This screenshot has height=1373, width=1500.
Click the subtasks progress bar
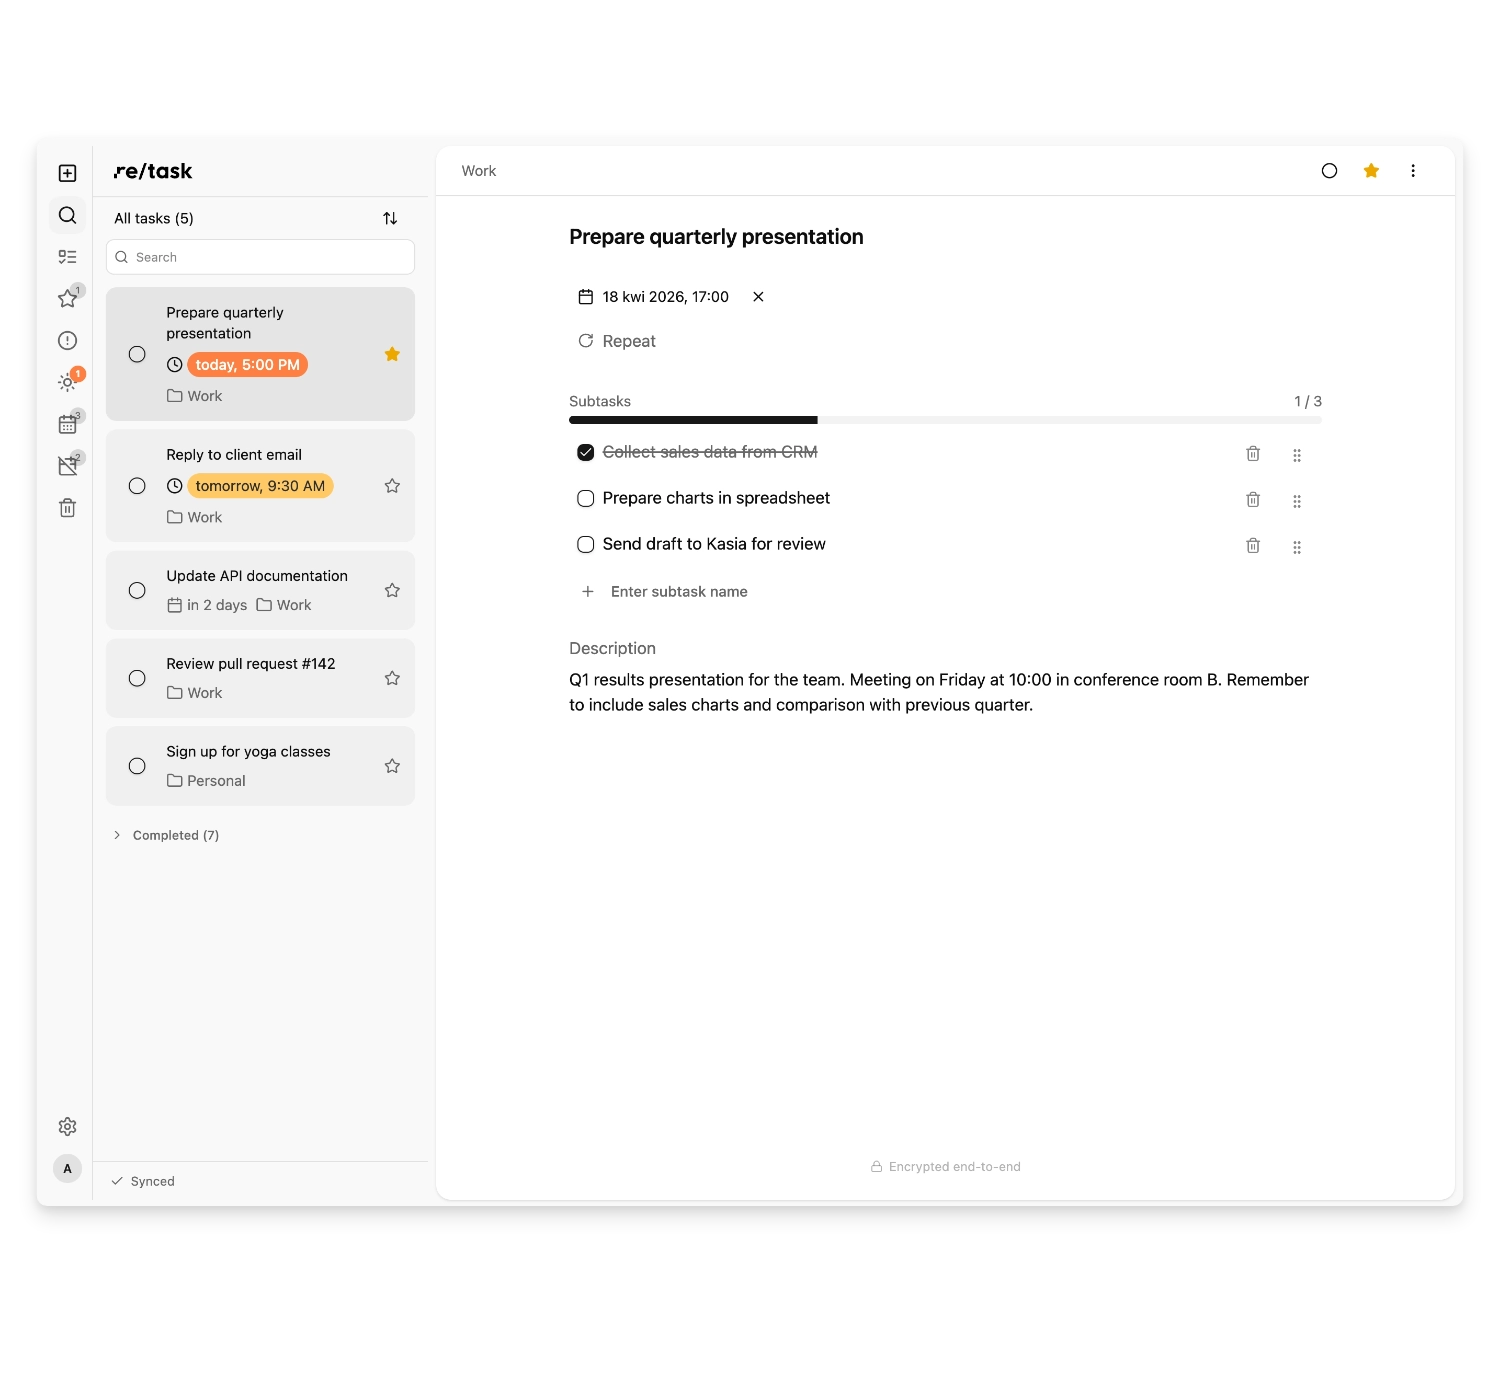pos(945,420)
